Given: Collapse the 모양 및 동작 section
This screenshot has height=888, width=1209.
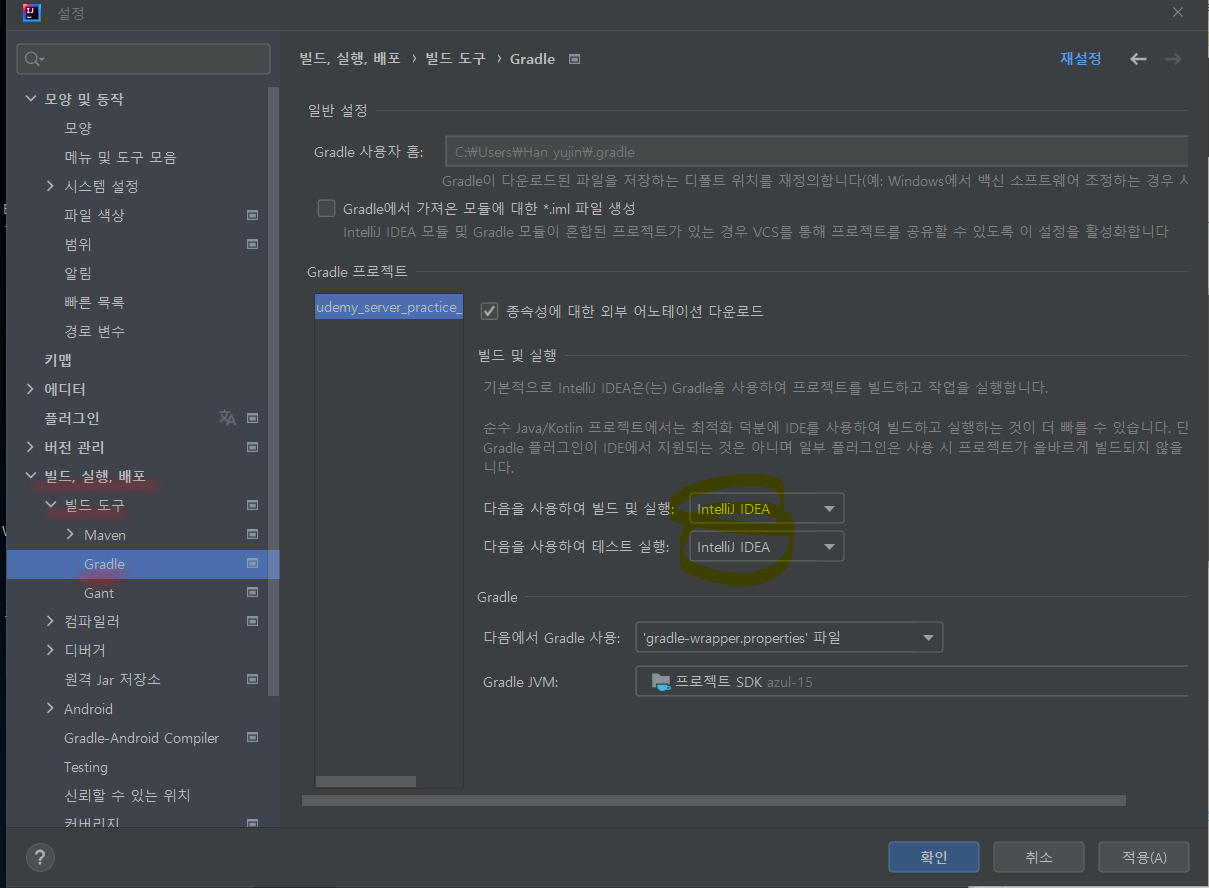Looking at the screenshot, I should [31, 99].
